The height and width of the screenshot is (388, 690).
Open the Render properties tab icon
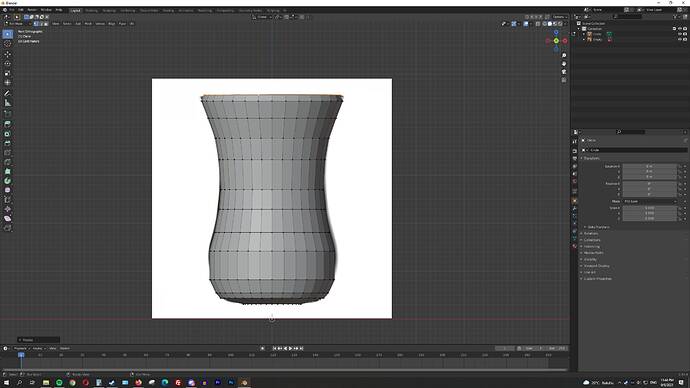pos(574,151)
